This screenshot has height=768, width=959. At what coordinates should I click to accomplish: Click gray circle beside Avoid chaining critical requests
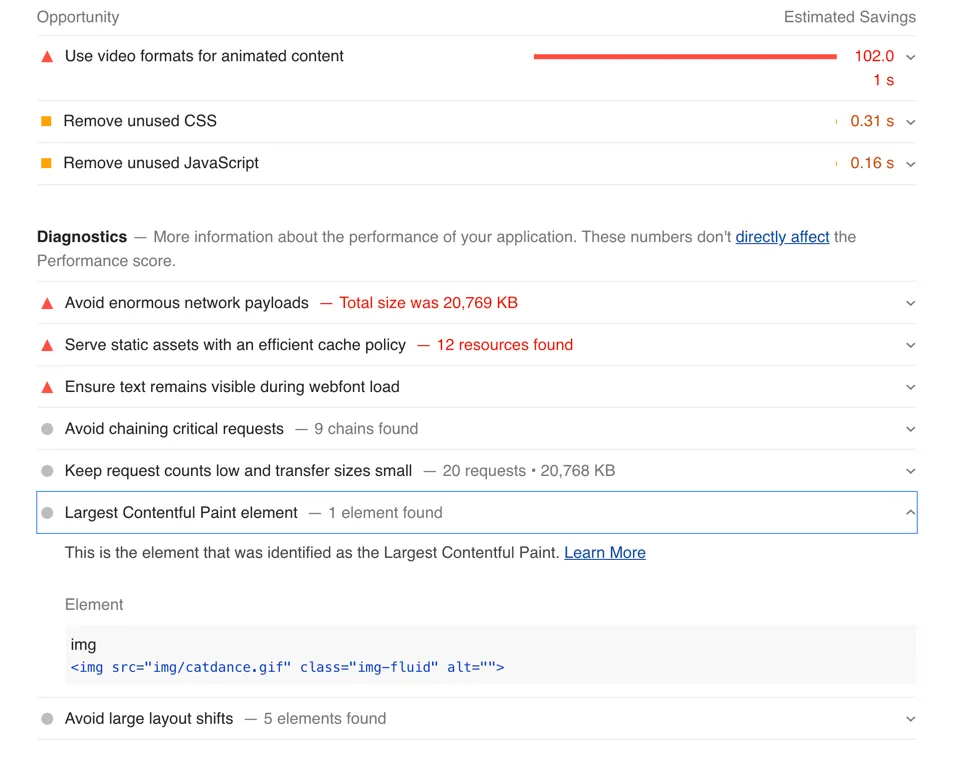(47, 429)
